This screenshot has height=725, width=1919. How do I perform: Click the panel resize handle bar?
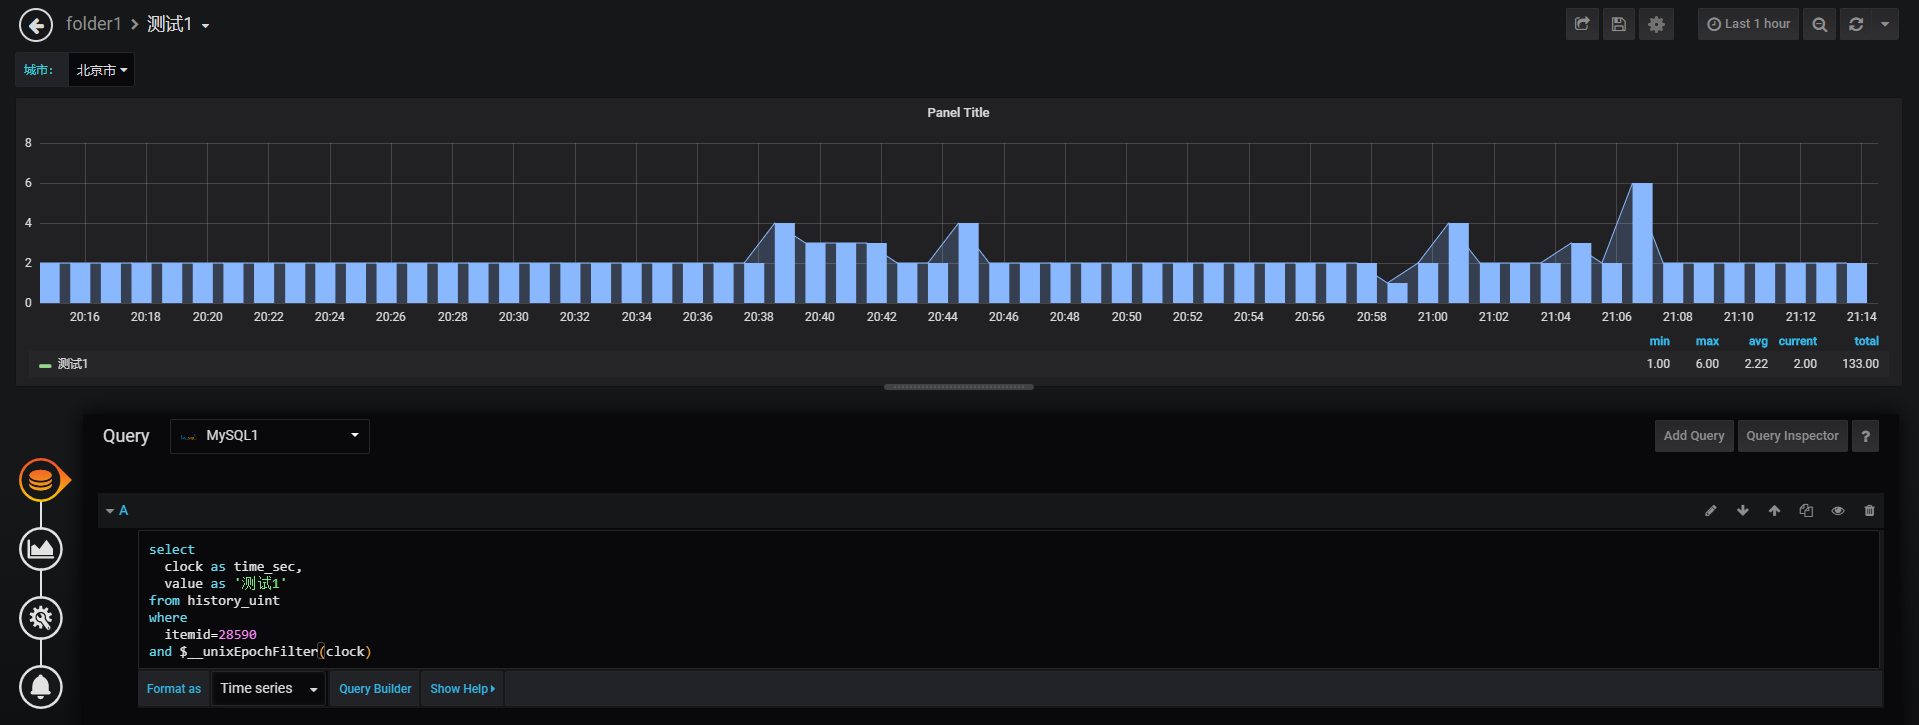click(x=958, y=387)
